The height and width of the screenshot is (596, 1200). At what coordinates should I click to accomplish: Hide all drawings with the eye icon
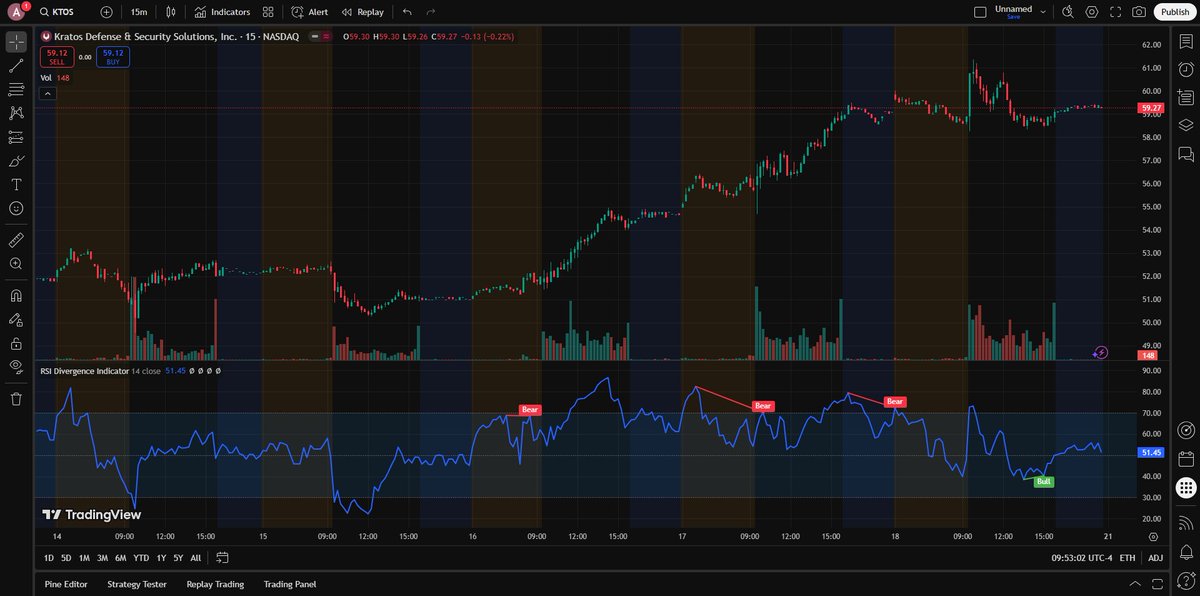[x=16, y=367]
